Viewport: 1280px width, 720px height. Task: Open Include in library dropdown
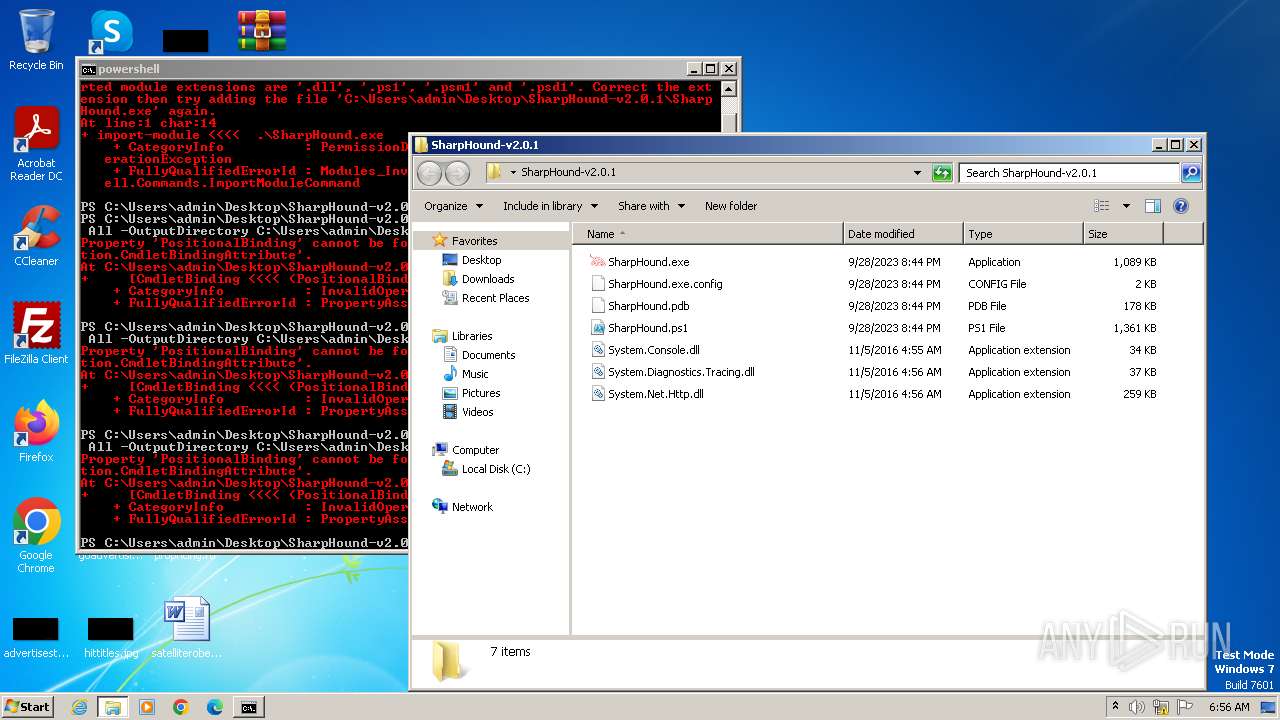click(x=550, y=206)
